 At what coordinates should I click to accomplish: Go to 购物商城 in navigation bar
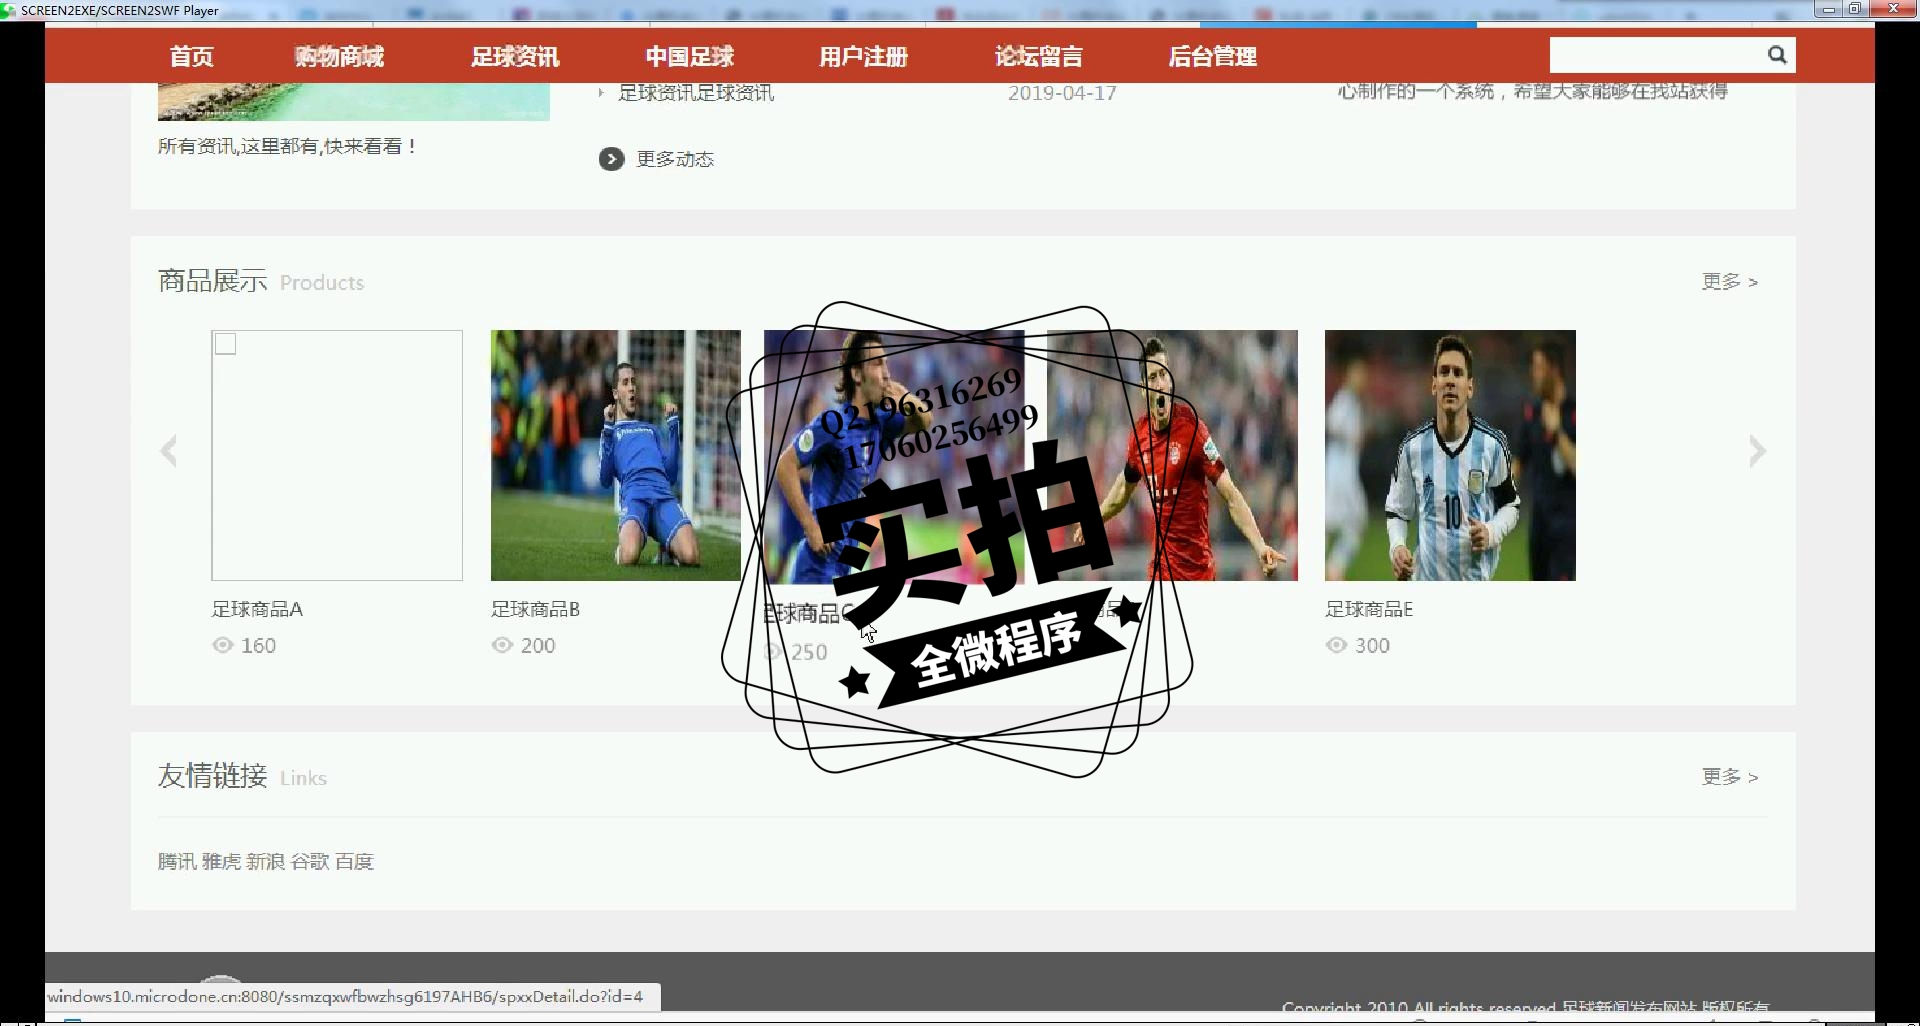tap(339, 57)
